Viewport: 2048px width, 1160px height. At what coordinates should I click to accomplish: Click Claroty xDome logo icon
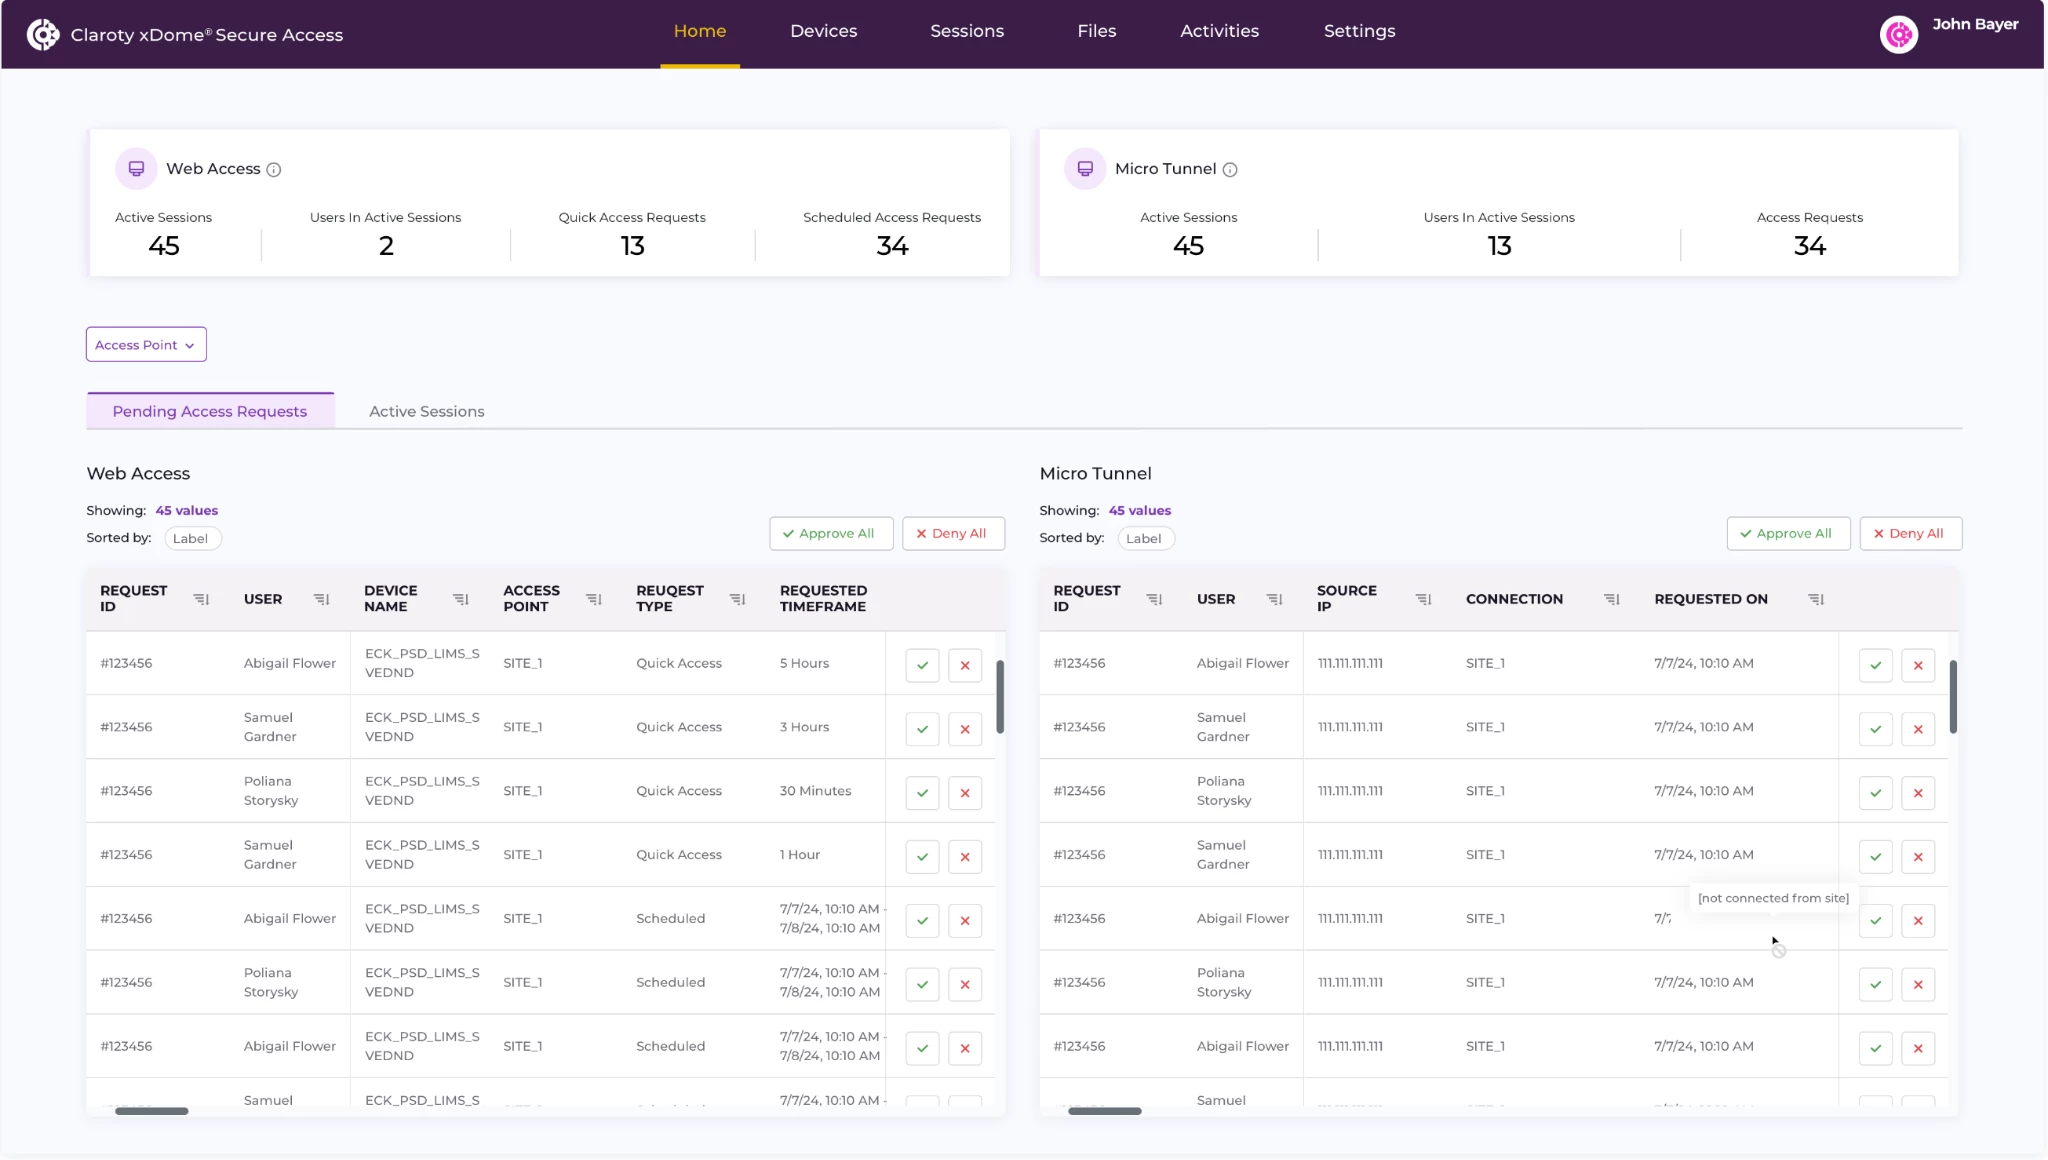[x=42, y=35]
